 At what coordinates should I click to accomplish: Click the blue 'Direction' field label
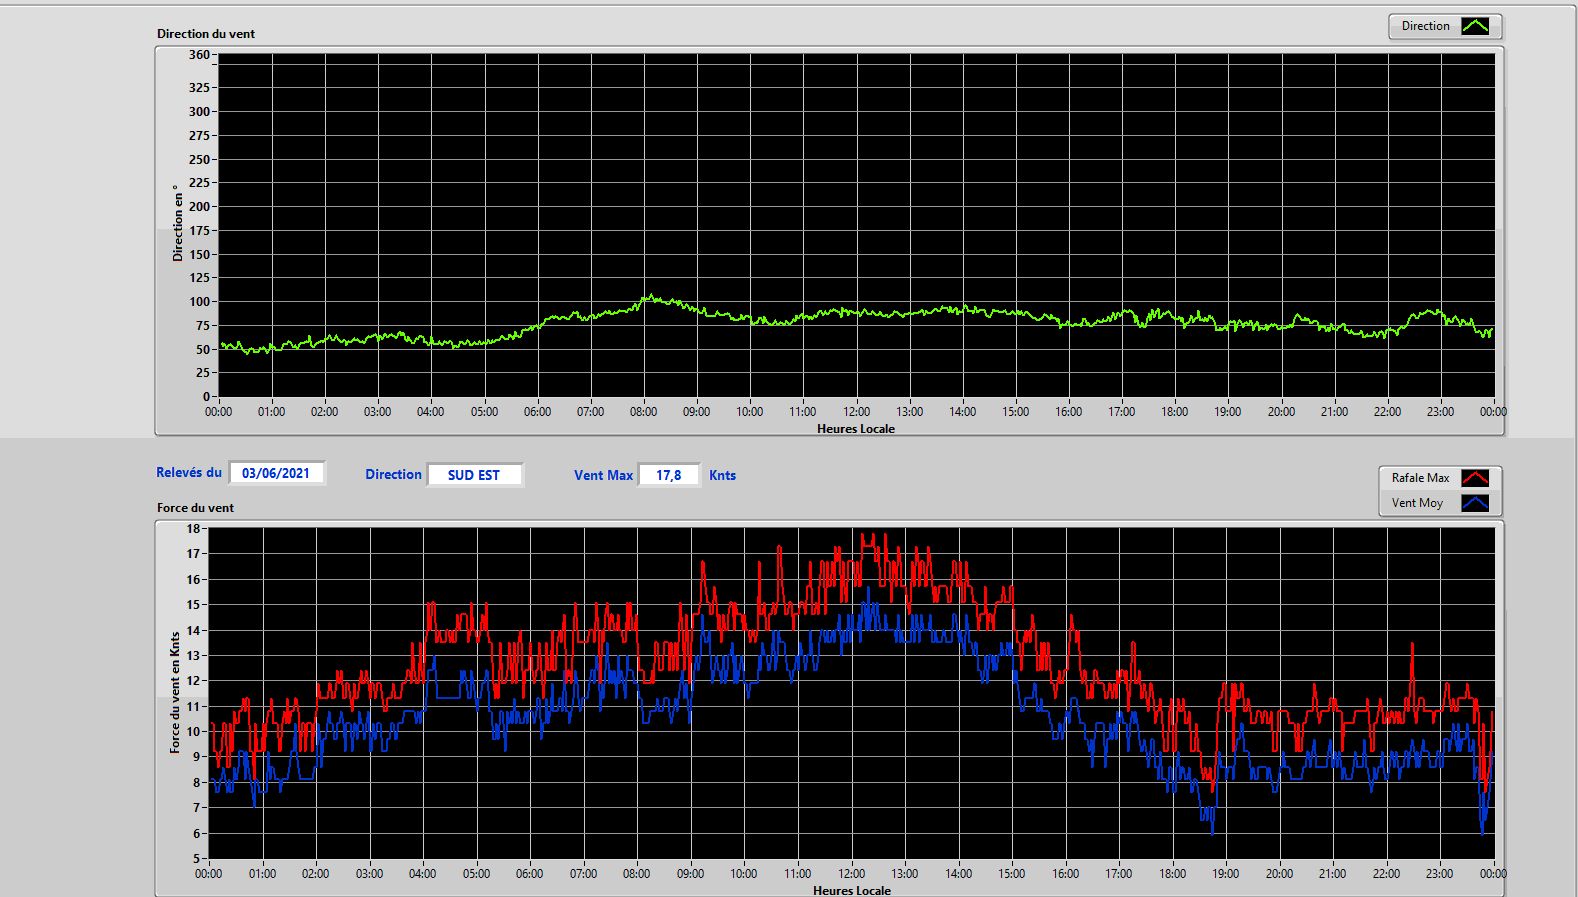pos(393,475)
